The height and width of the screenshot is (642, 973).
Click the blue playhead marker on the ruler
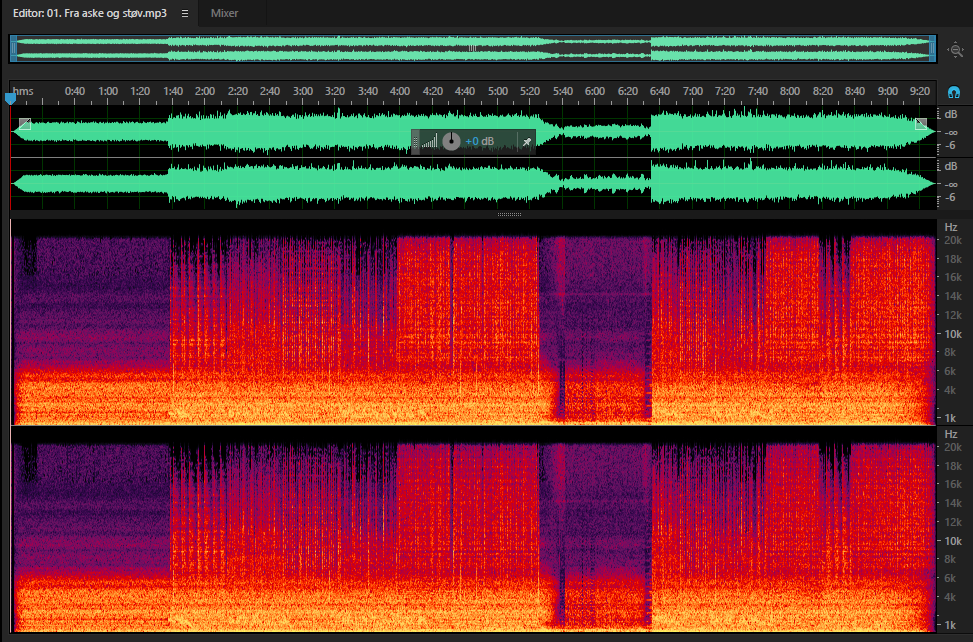pyautogui.click(x=10, y=98)
